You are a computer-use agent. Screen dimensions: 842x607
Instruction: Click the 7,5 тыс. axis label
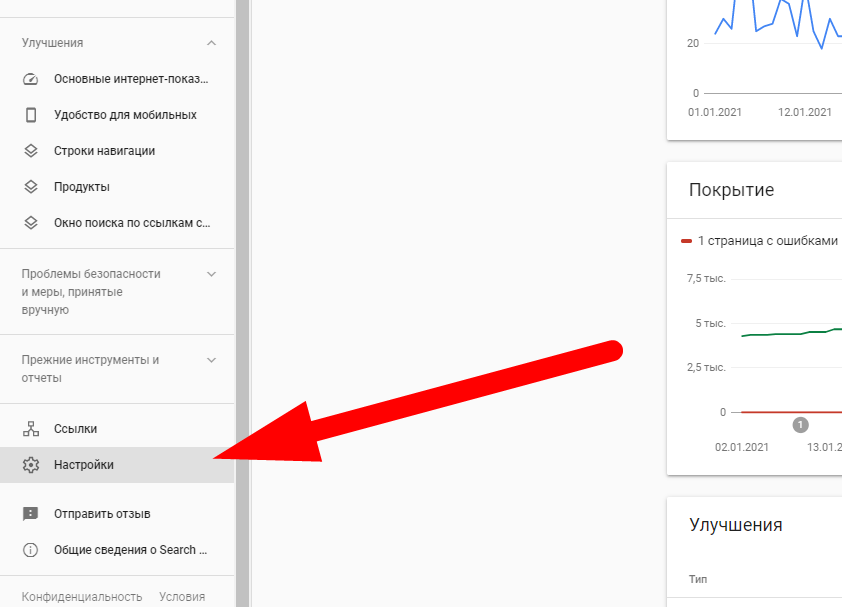(706, 278)
